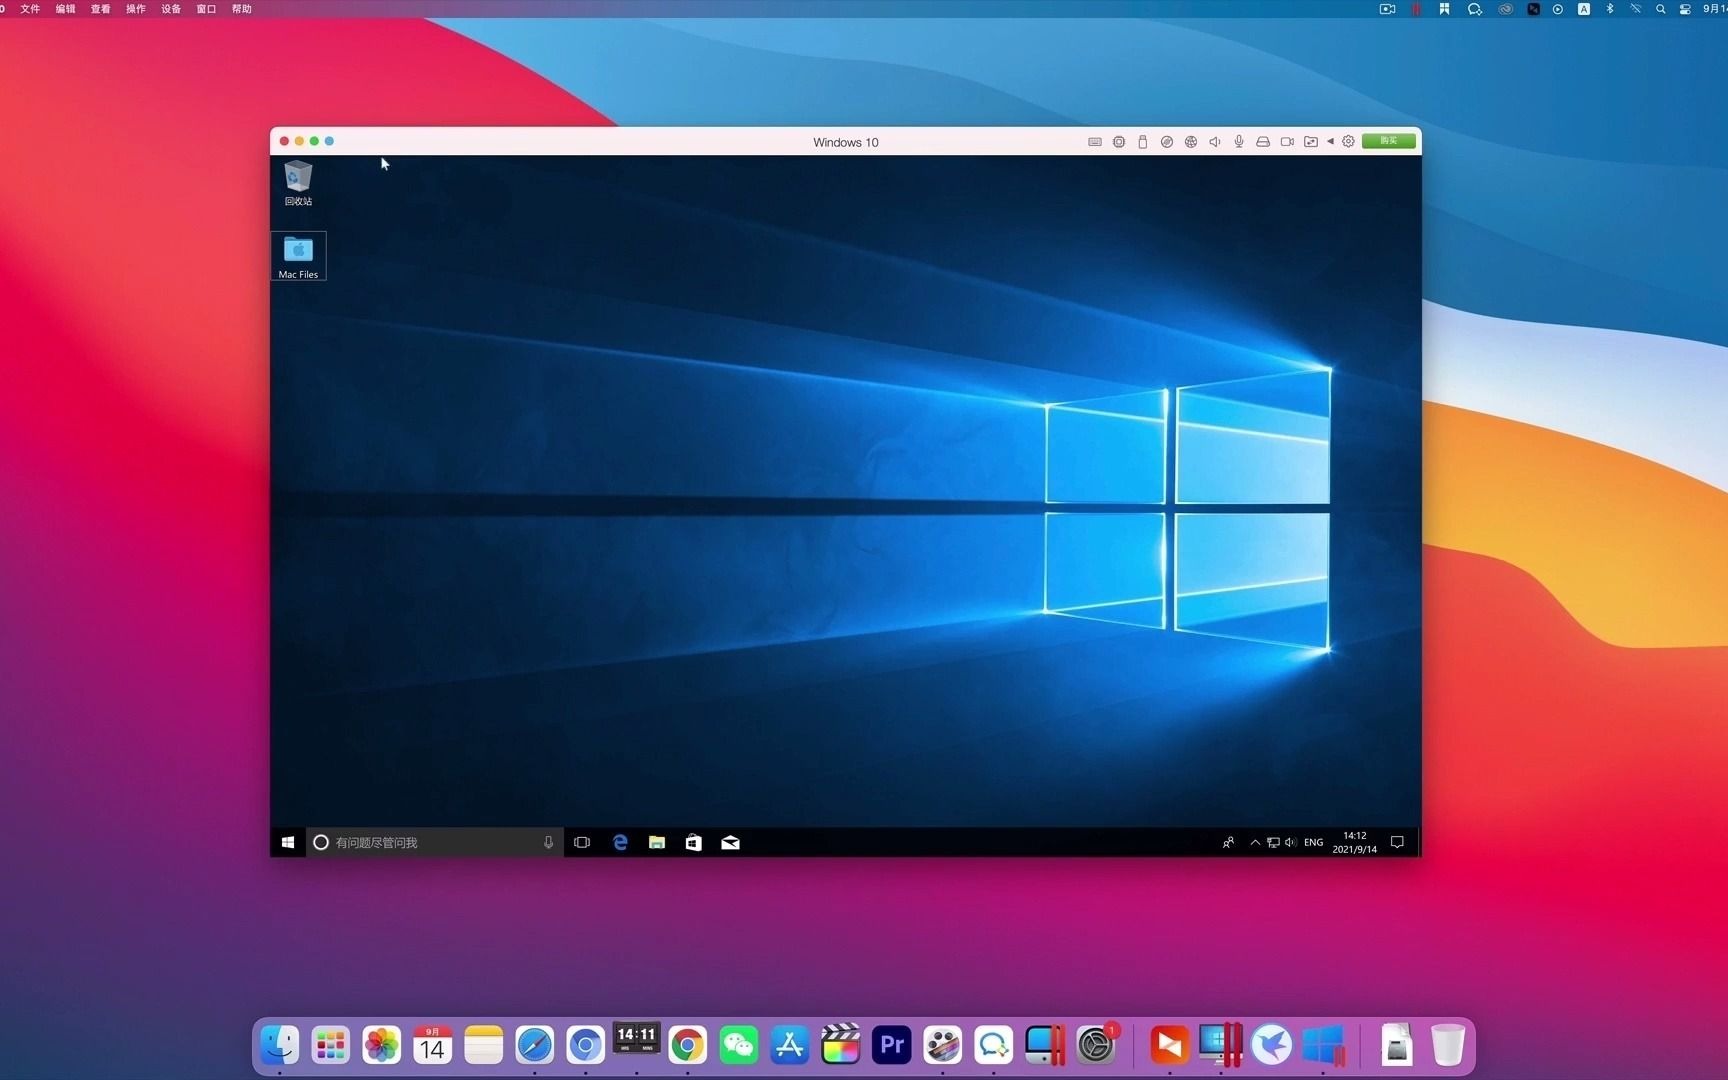Collapse Parallels toolbar icons with the triangle arrow
The height and width of the screenshot is (1080, 1728).
coord(1330,142)
